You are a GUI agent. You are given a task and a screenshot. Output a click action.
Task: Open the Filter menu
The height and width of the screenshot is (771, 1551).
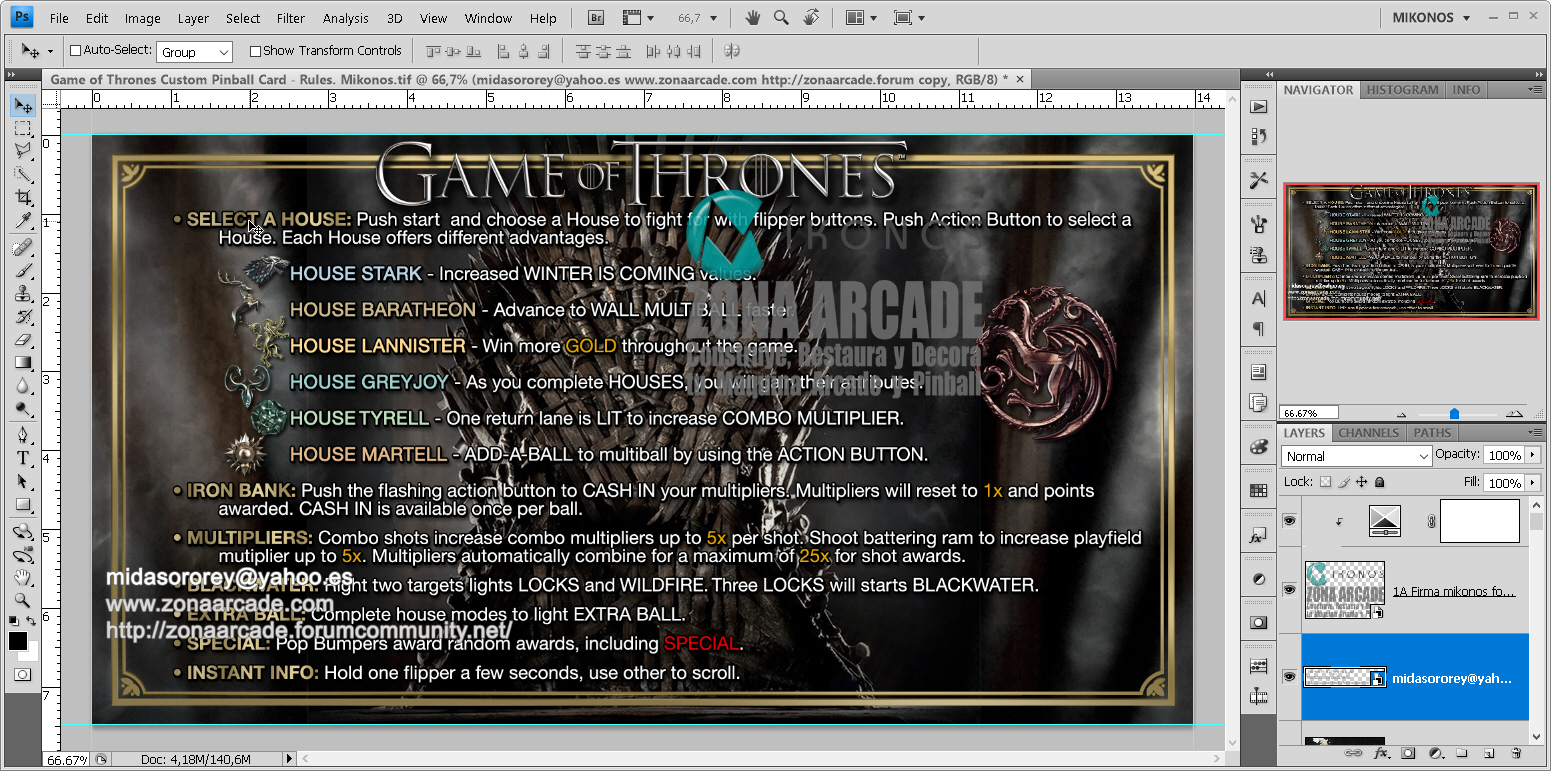point(291,18)
